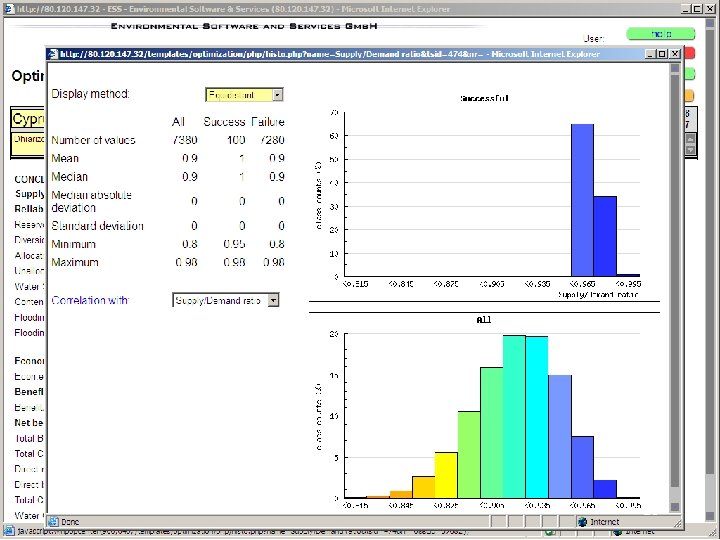Expand the Correlation with dropdown arrow

click(273, 300)
